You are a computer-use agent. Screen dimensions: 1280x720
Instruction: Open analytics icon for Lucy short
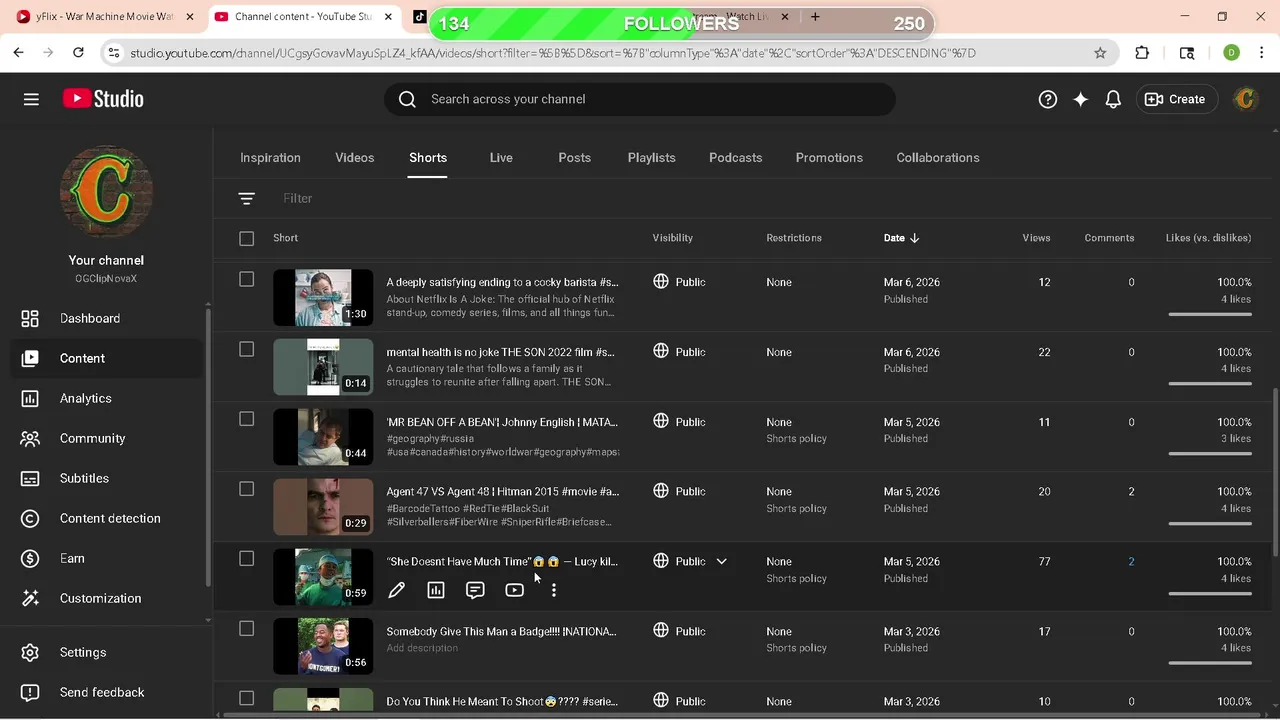tap(436, 590)
